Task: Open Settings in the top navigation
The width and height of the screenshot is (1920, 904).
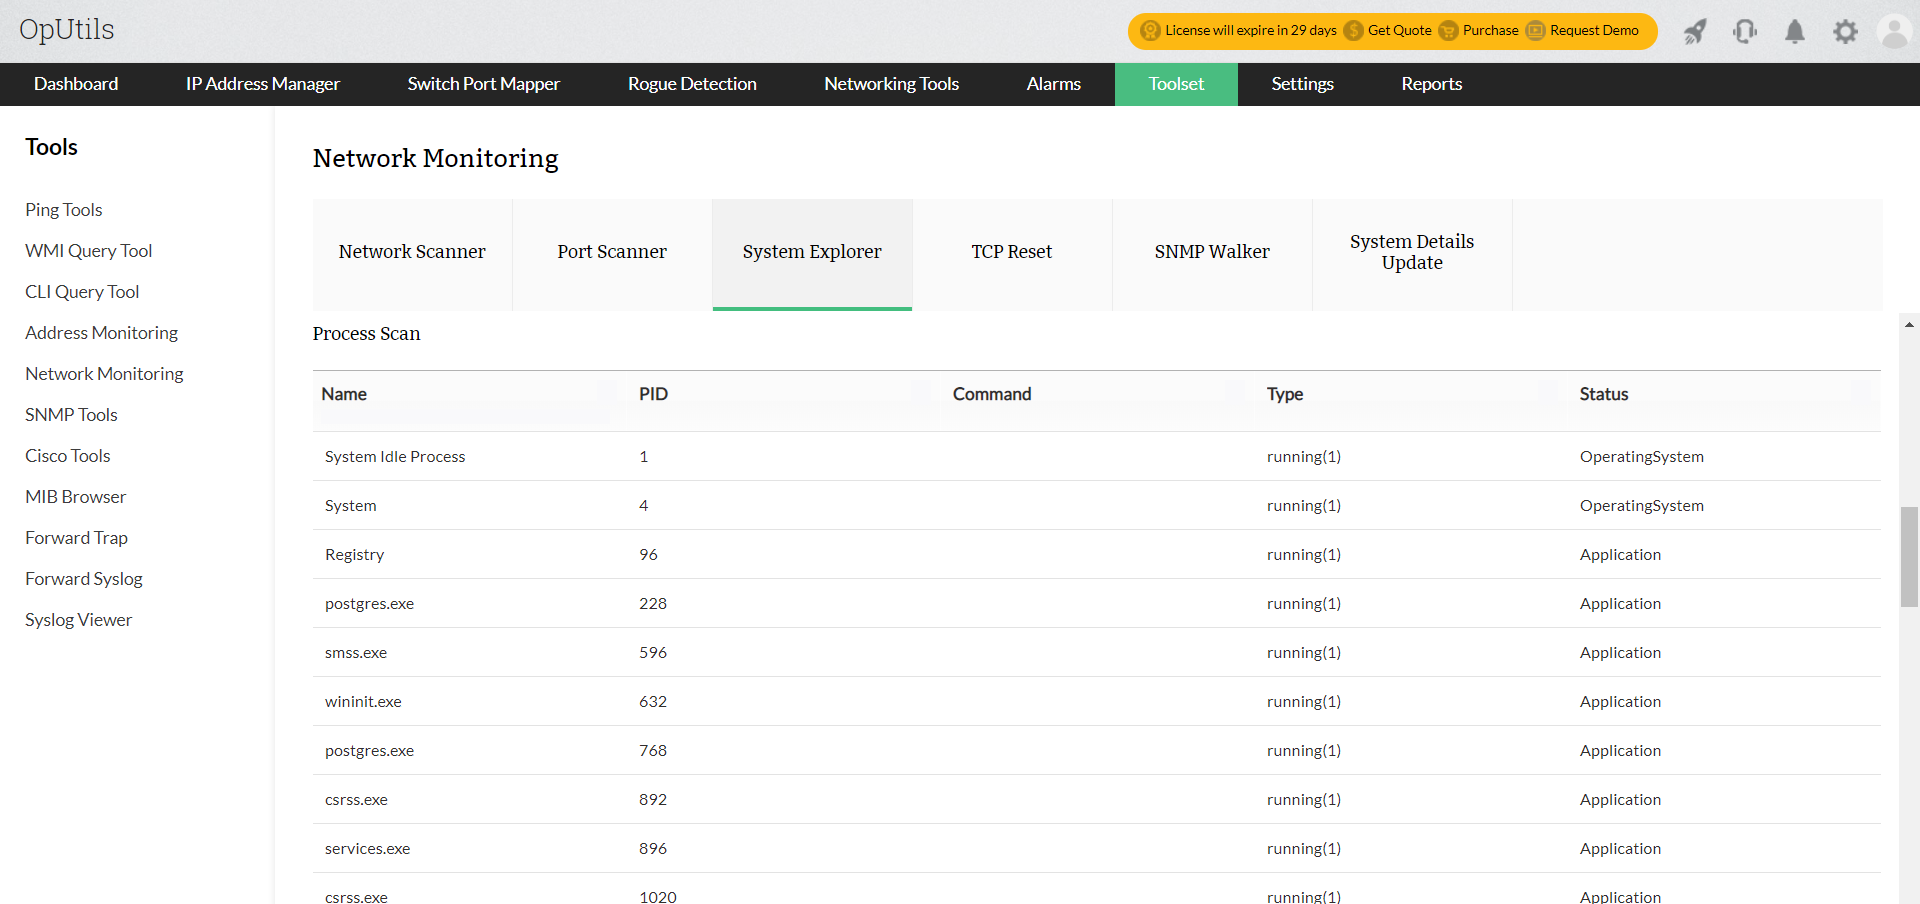Action: [x=1303, y=84]
